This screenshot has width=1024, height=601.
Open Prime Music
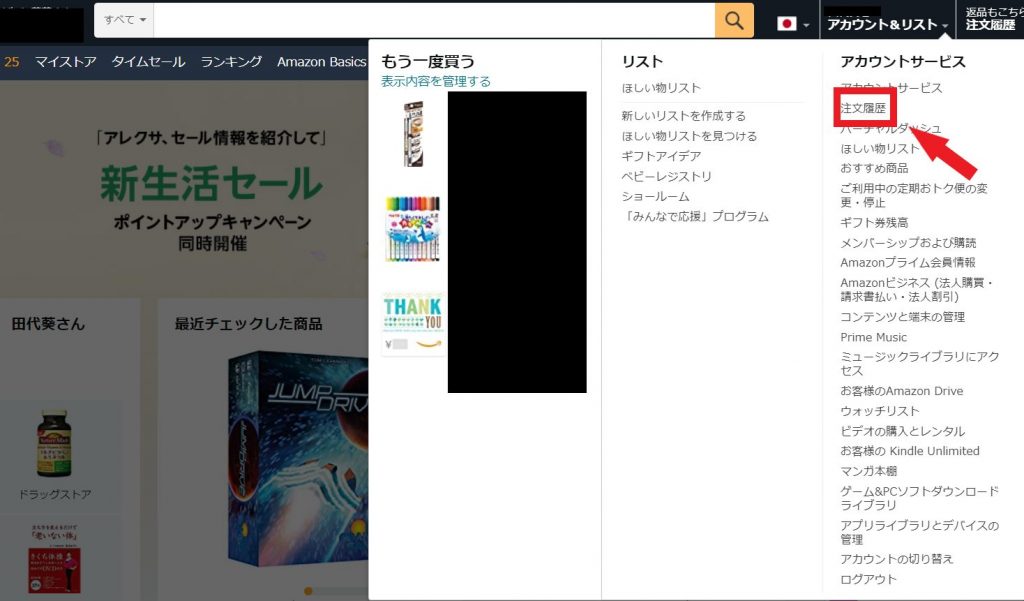[x=873, y=337]
